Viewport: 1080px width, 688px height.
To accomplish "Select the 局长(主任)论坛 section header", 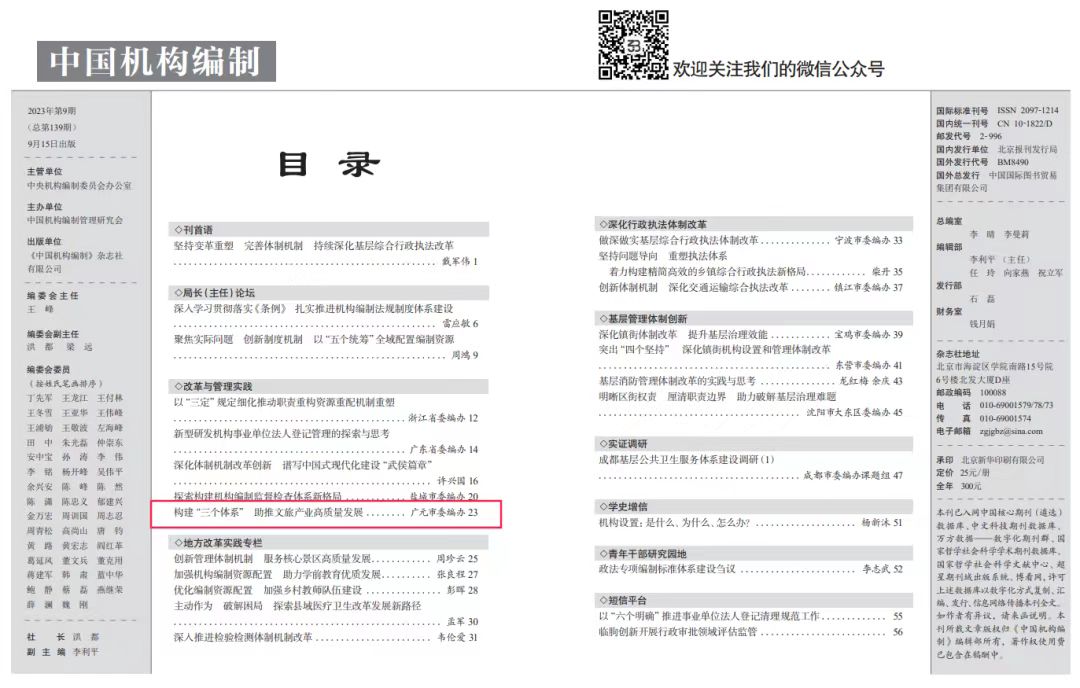I will point(214,293).
